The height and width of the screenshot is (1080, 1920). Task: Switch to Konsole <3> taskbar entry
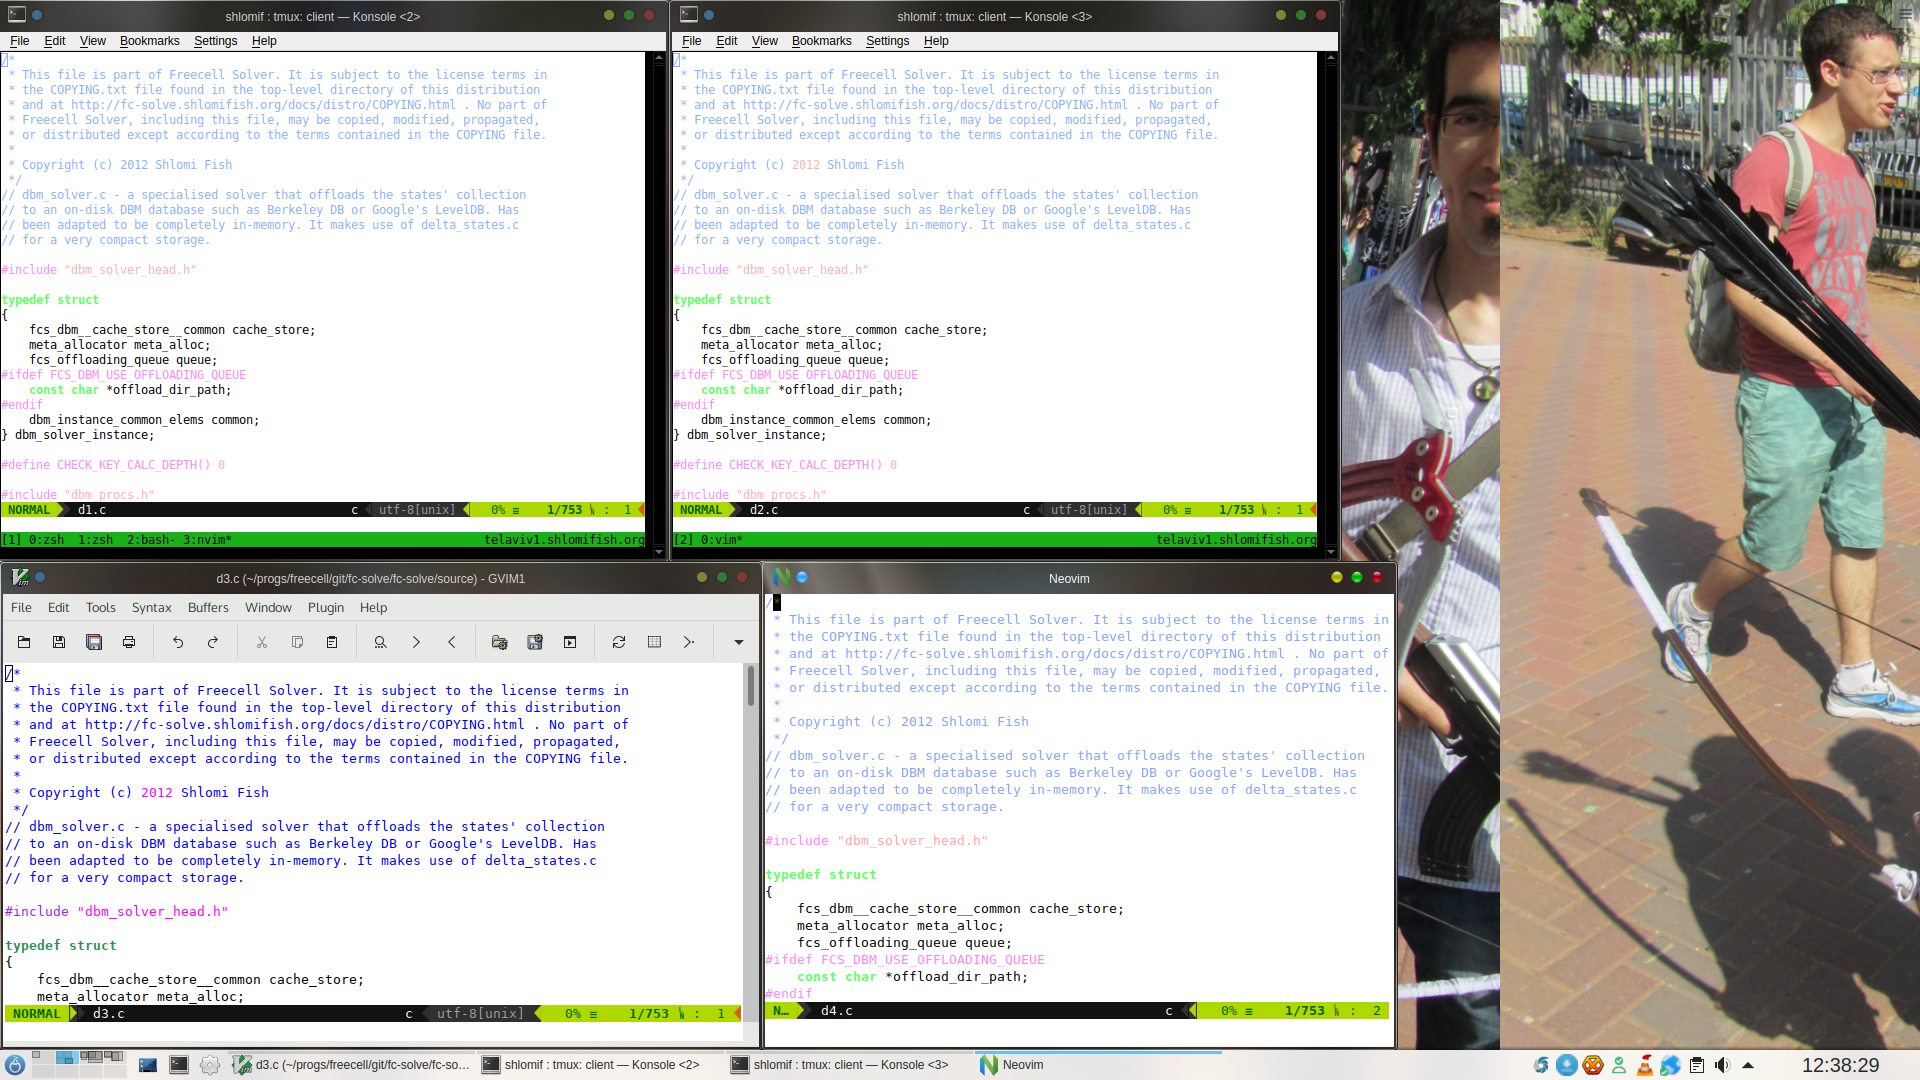(x=849, y=1065)
